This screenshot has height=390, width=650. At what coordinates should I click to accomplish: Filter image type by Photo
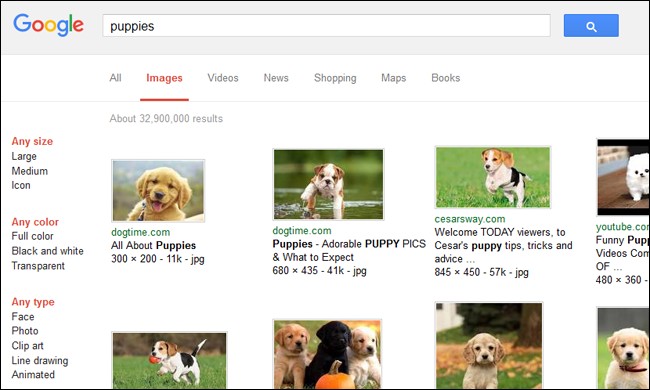point(25,331)
